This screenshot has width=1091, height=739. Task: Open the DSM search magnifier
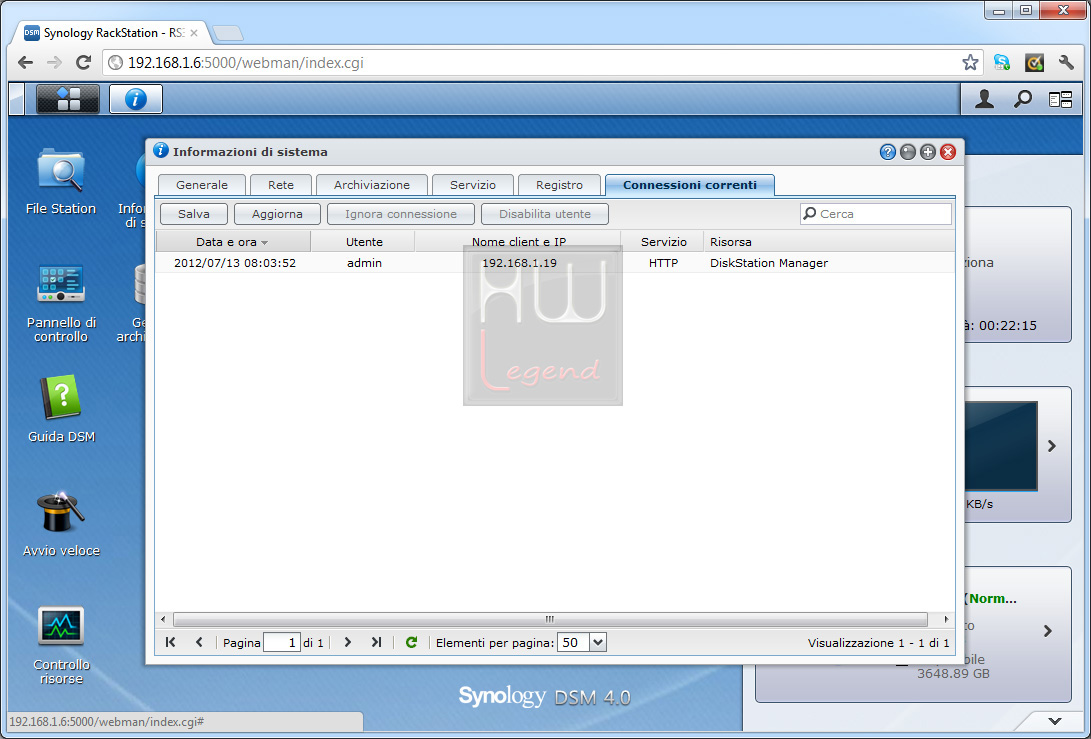pyautogui.click(x=1022, y=99)
